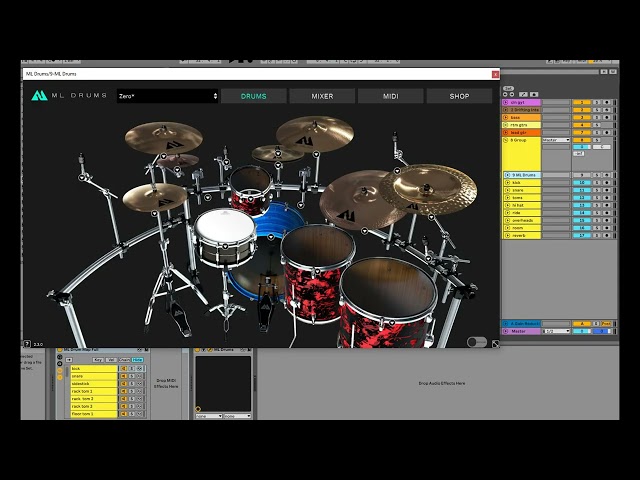Click the 9 ML Drums track icon

[x=507, y=175]
